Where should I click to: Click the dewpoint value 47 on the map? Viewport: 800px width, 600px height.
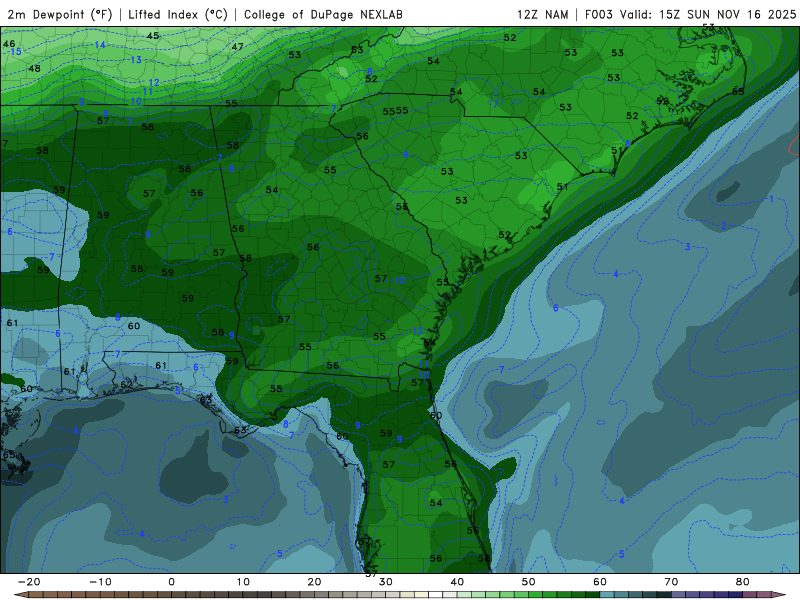[x=237, y=46]
